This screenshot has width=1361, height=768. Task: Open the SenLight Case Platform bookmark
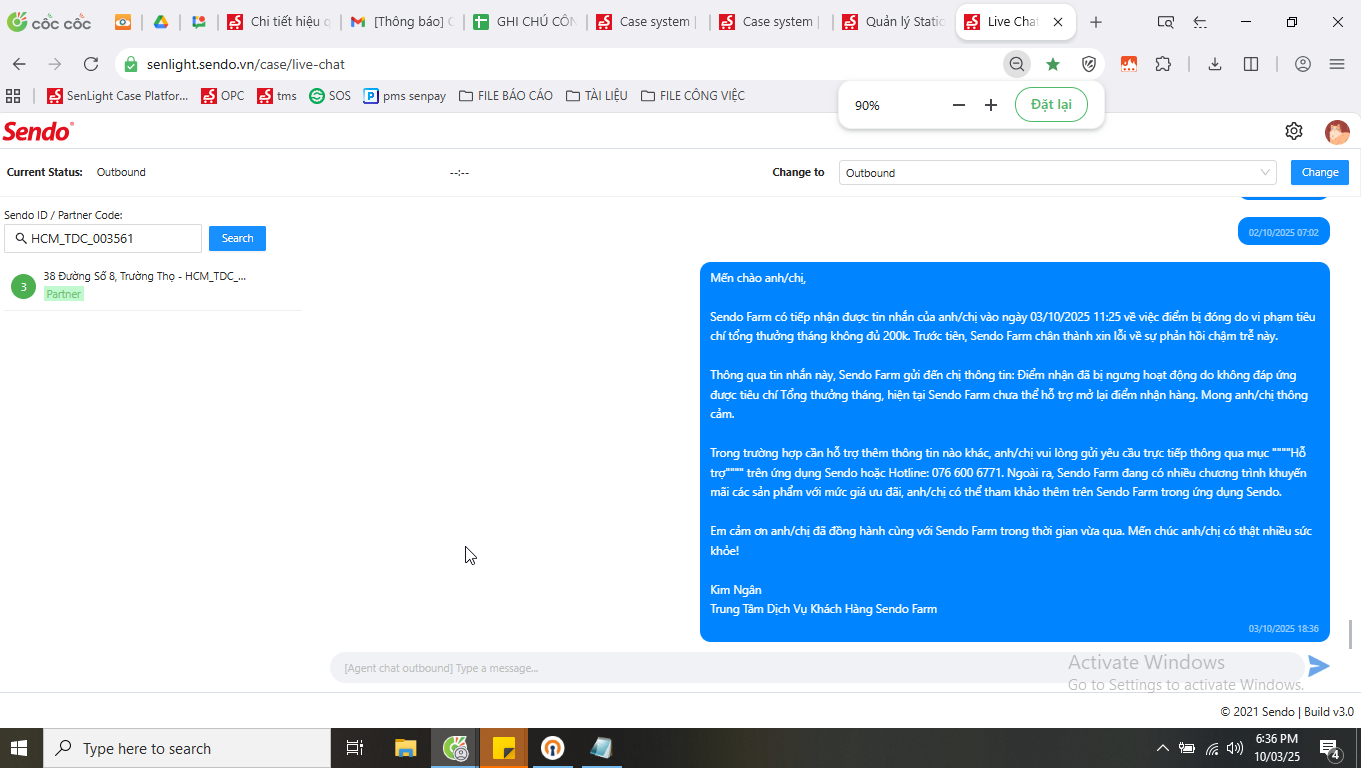[118, 96]
